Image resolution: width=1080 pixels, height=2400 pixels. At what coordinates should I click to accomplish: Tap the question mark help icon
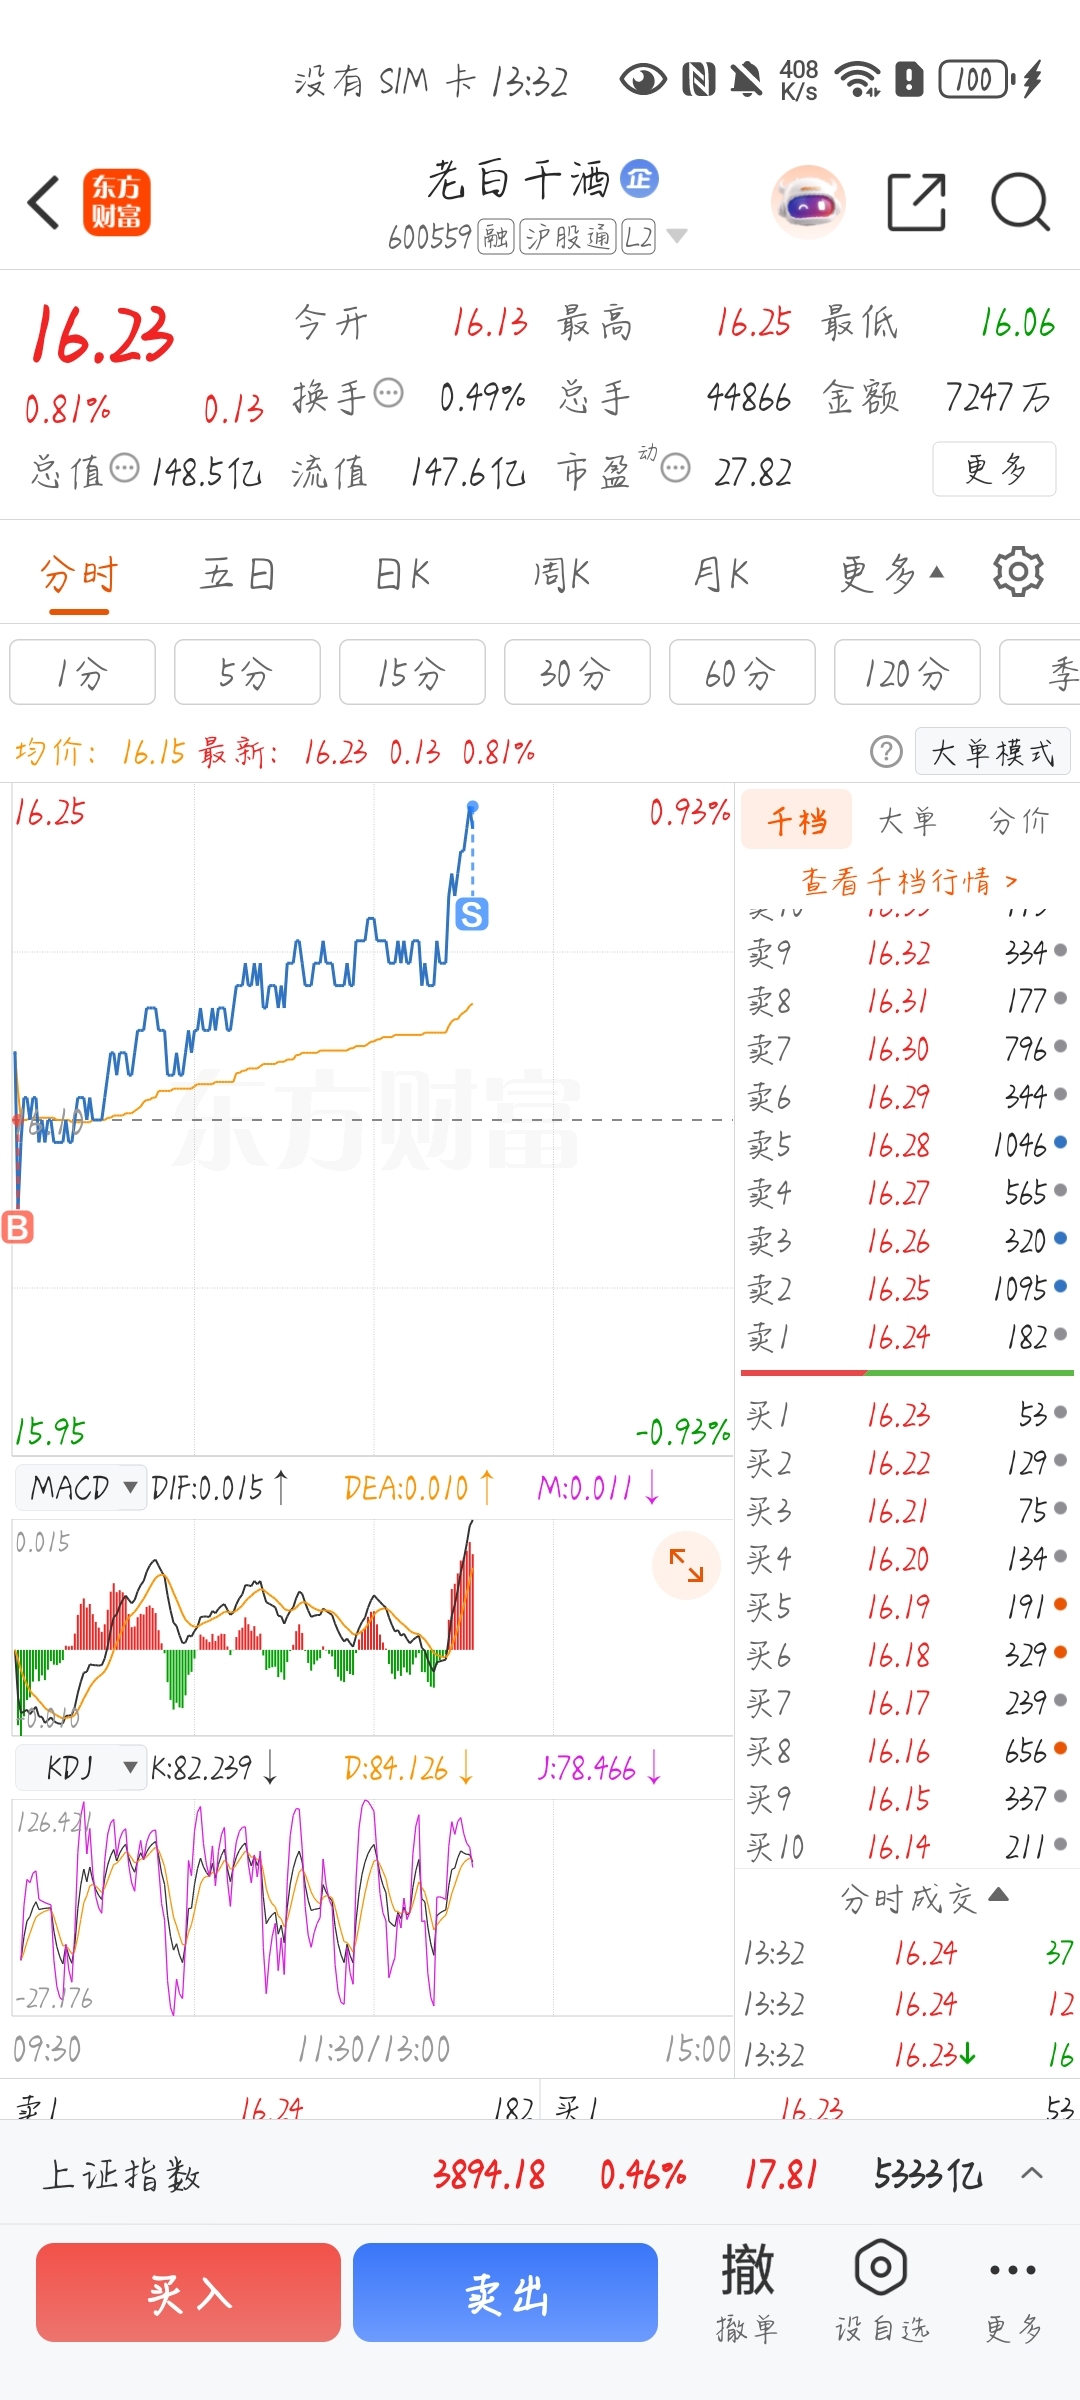coord(886,751)
